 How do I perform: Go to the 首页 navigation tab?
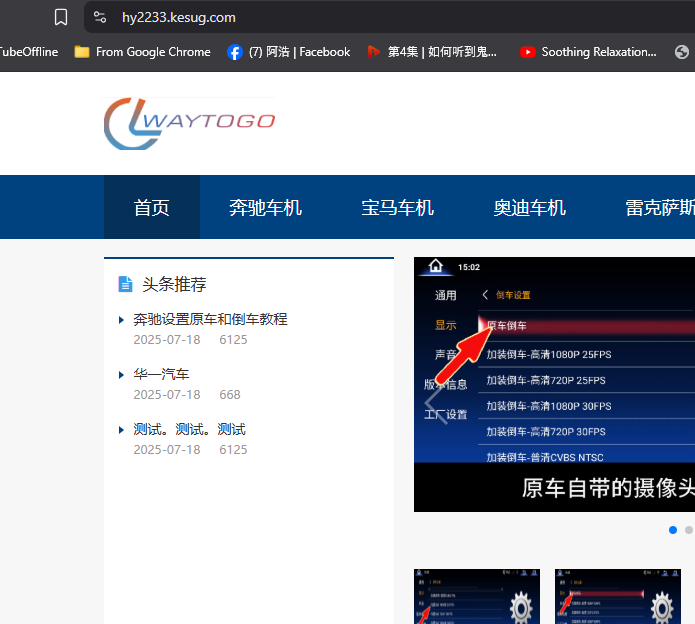click(152, 208)
